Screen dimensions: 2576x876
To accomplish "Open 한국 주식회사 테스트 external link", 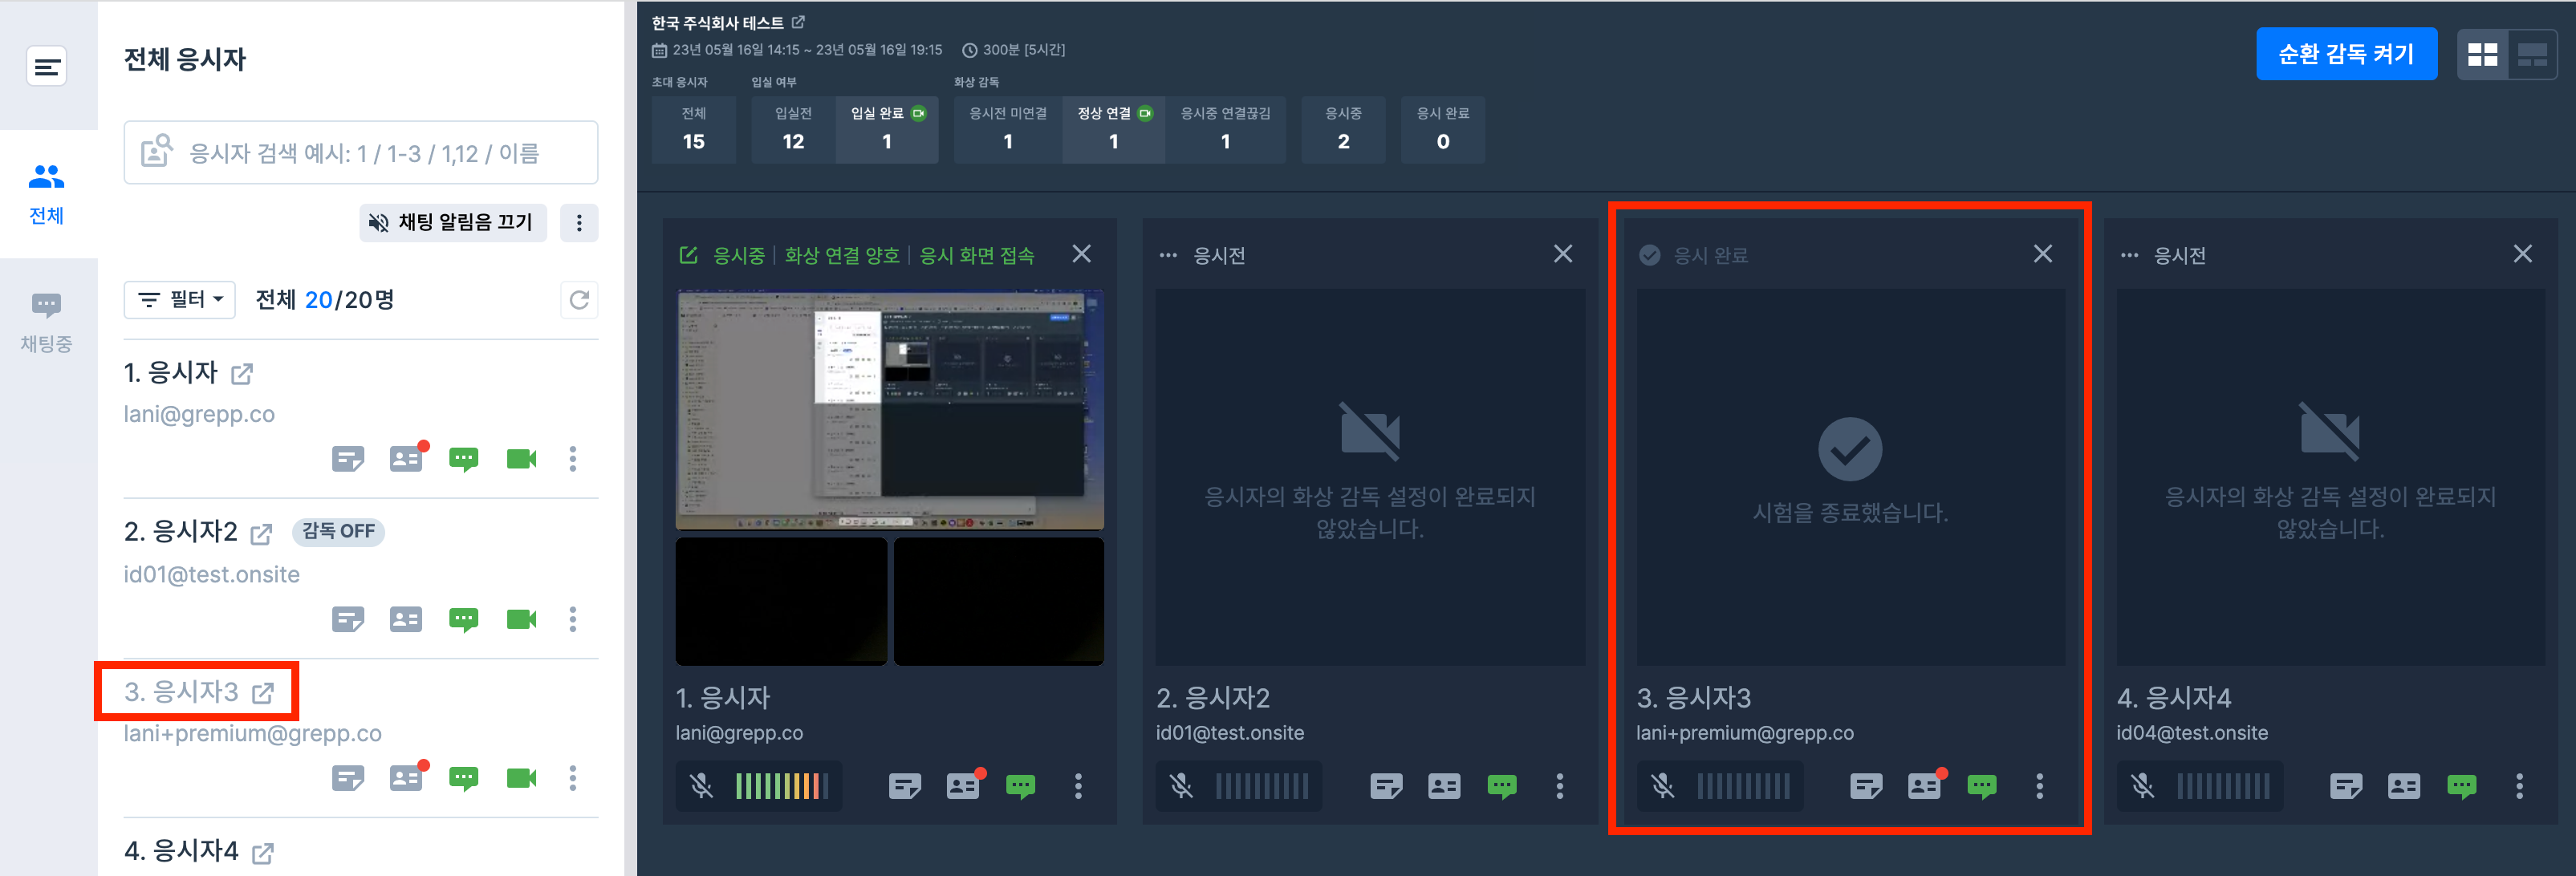I will [798, 22].
